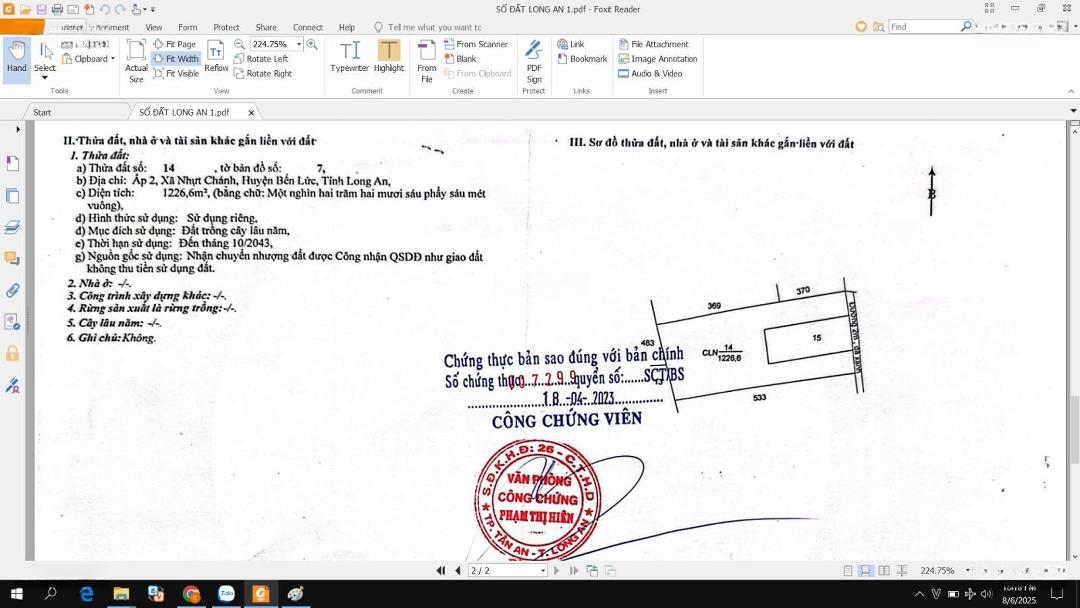Expand the zoom percentage dropdown in ribbon

tap(298, 44)
